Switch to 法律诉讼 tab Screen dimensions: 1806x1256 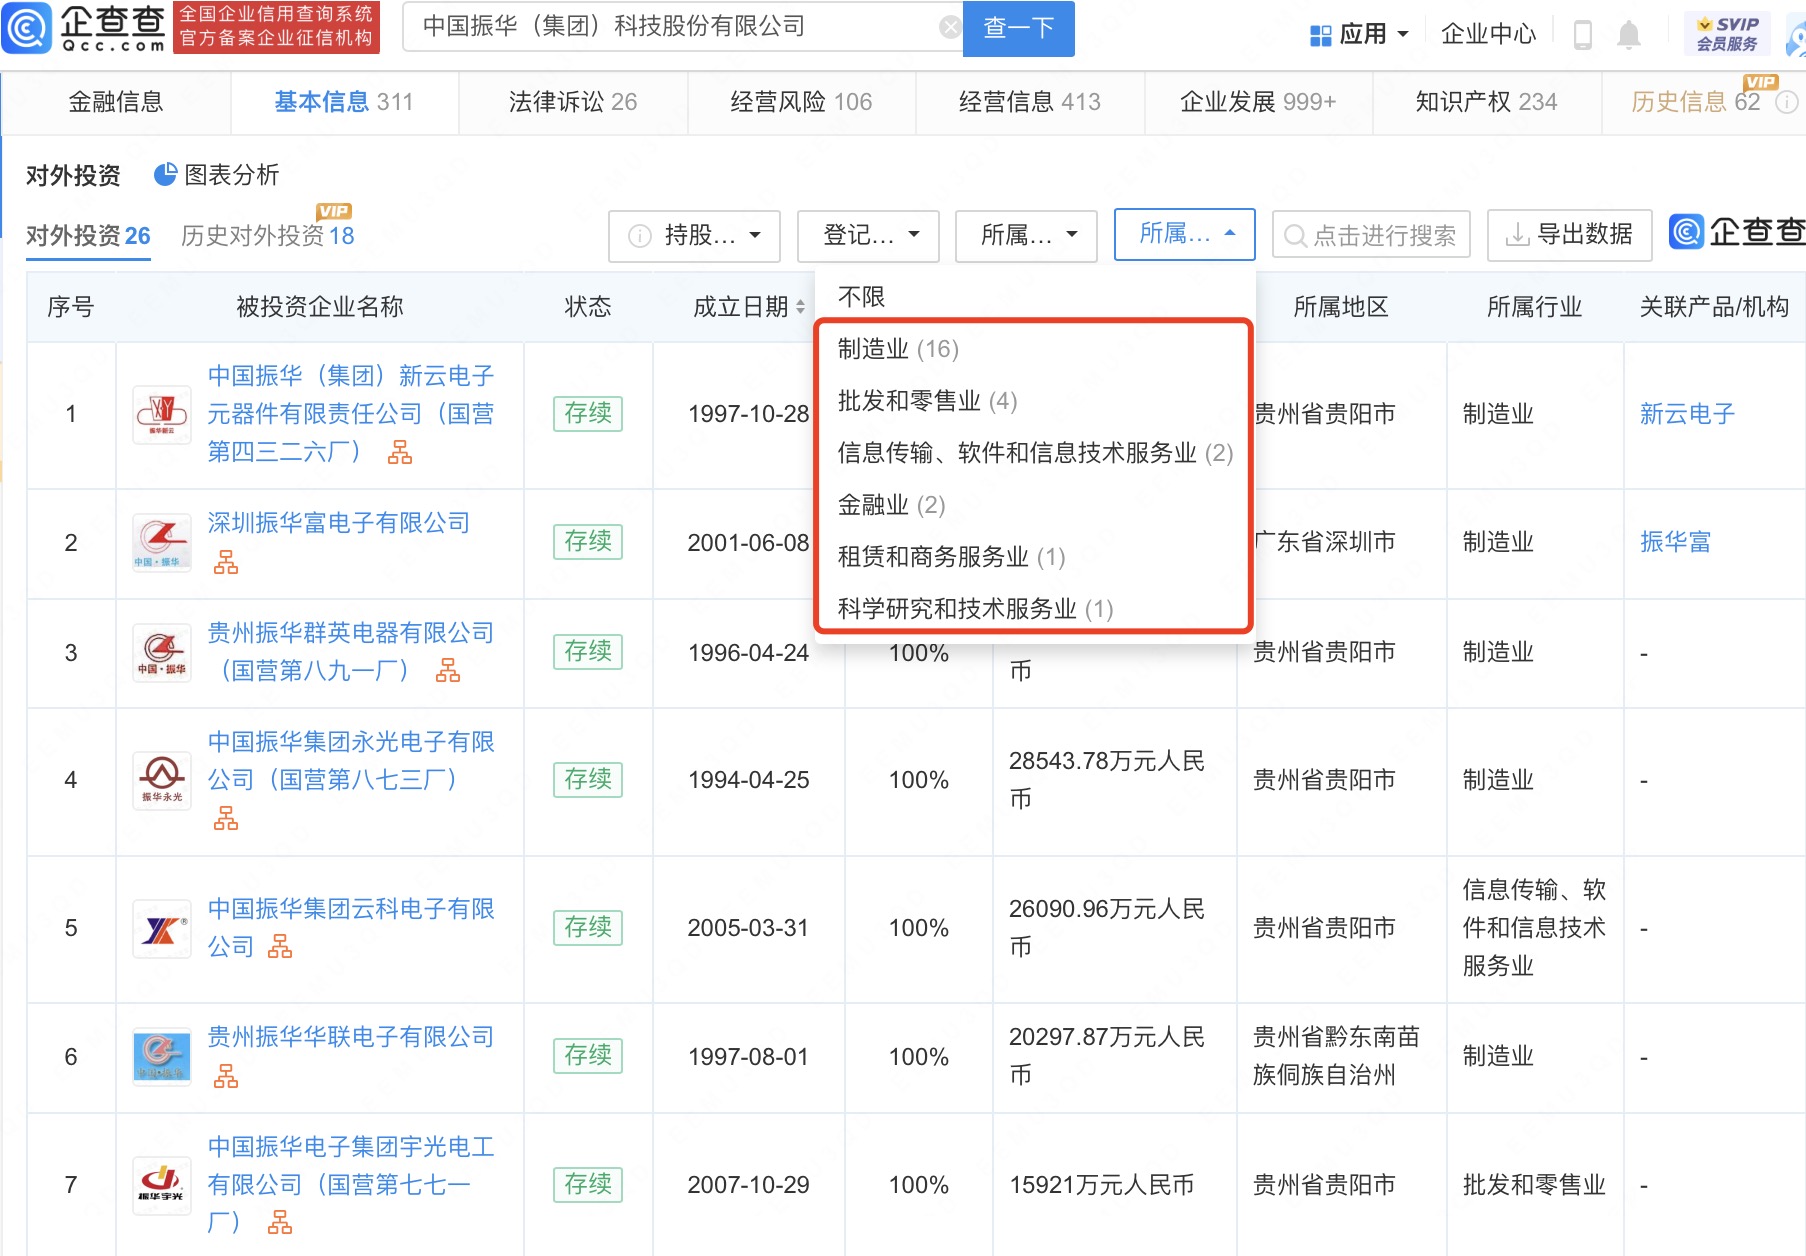573,102
